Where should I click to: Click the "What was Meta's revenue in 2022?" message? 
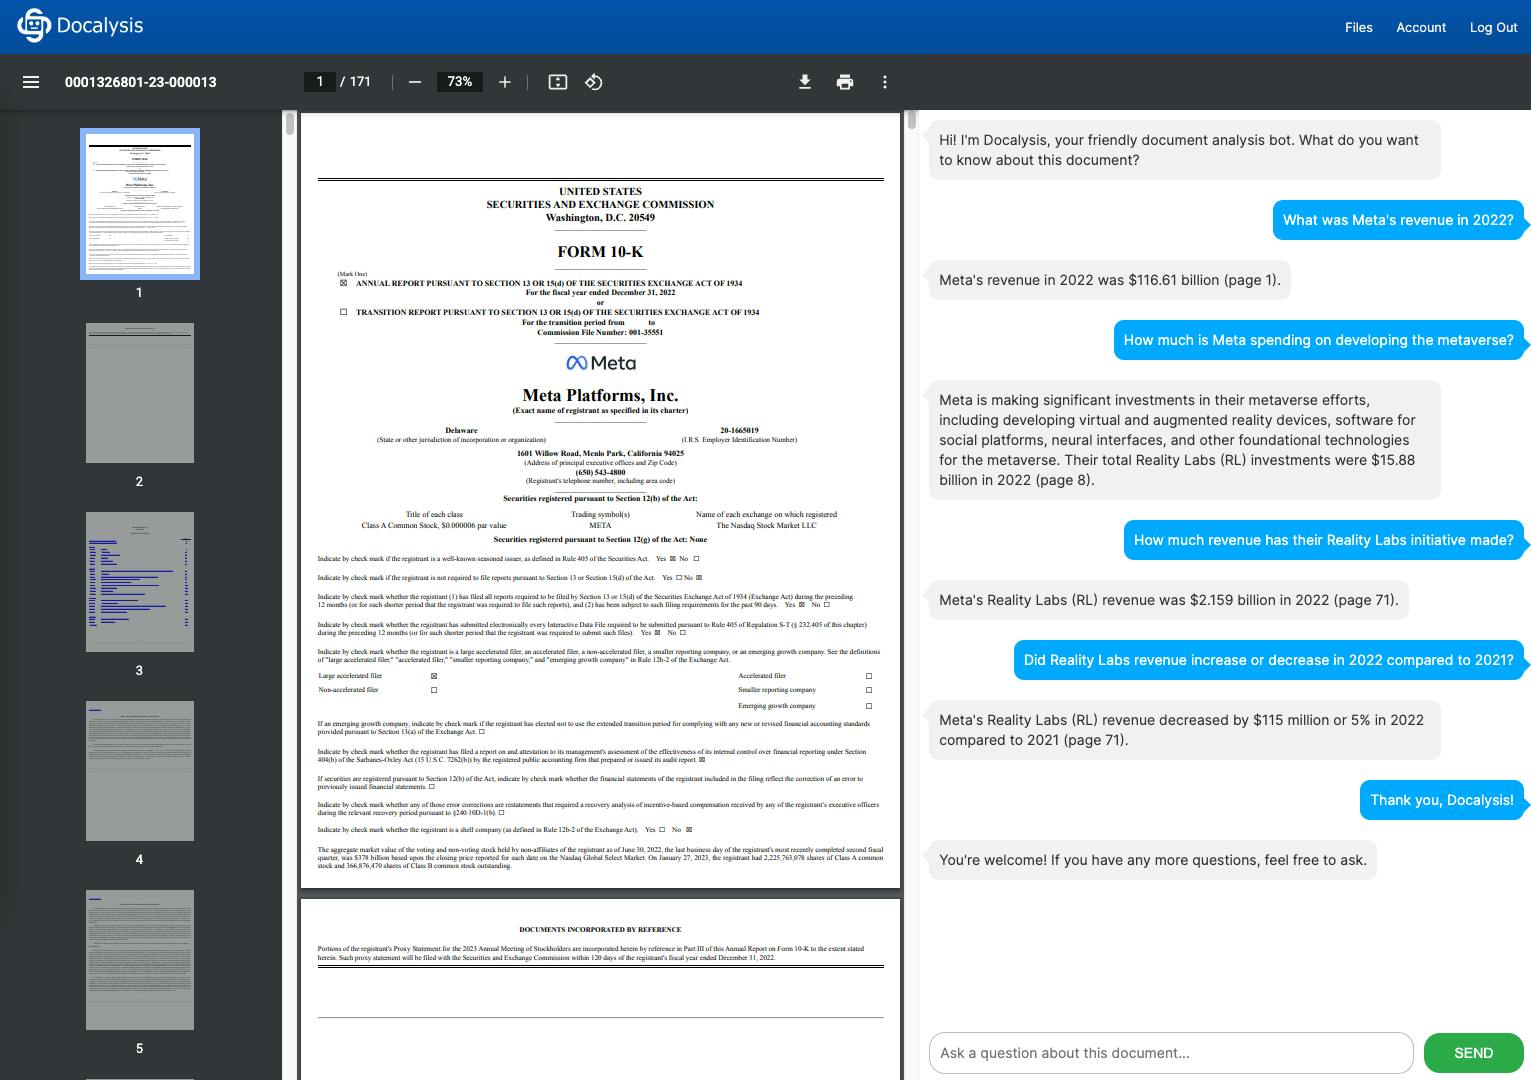tap(1398, 220)
